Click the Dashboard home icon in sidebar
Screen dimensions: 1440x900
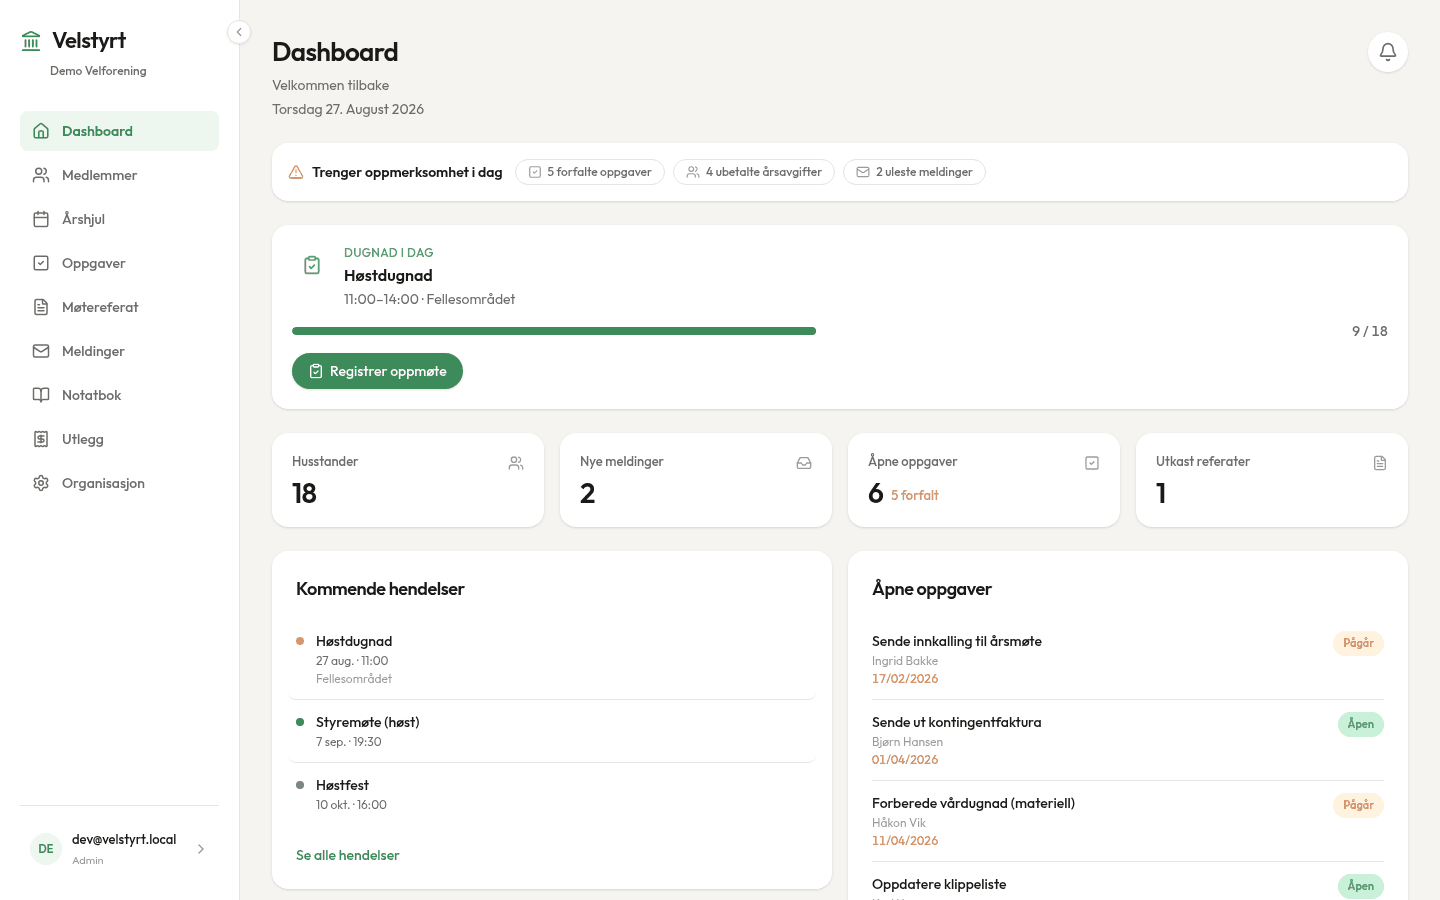[41, 131]
